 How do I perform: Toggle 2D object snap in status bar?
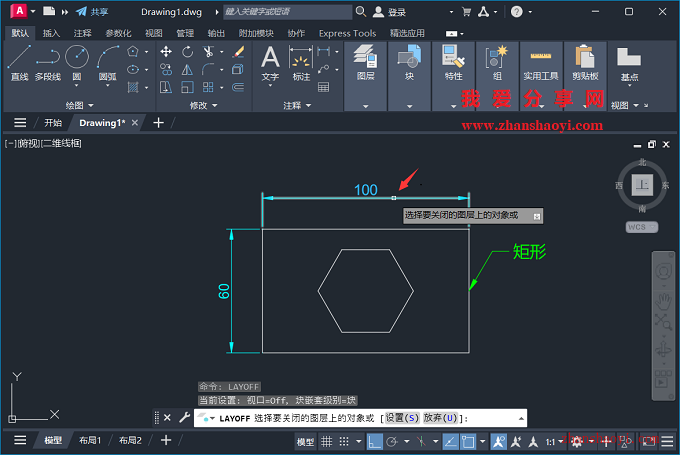(x=468, y=442)
